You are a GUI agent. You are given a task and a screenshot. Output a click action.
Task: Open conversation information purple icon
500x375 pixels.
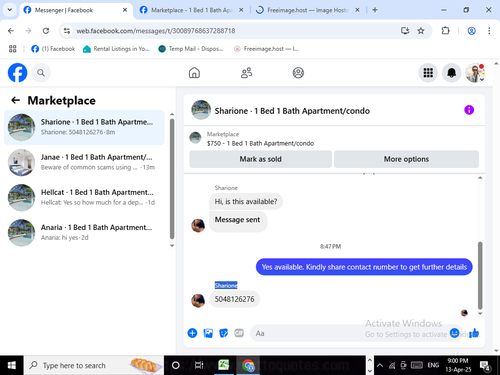(x=469, y=110)
